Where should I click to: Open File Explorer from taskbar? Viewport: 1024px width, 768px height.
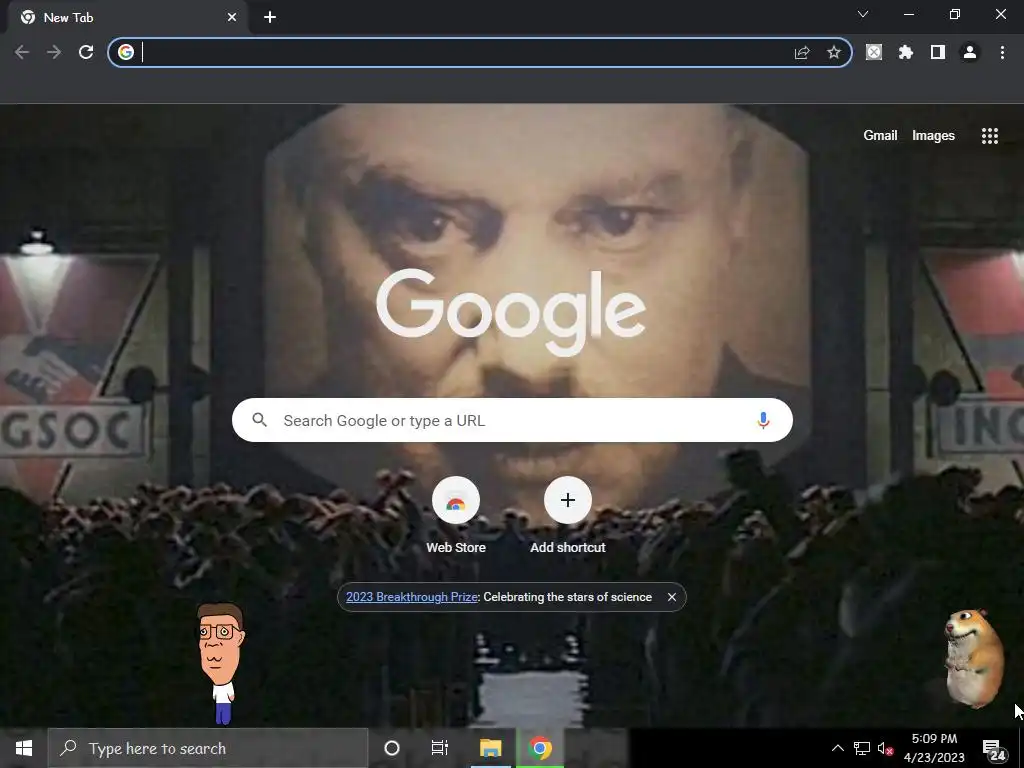[490, 748]
